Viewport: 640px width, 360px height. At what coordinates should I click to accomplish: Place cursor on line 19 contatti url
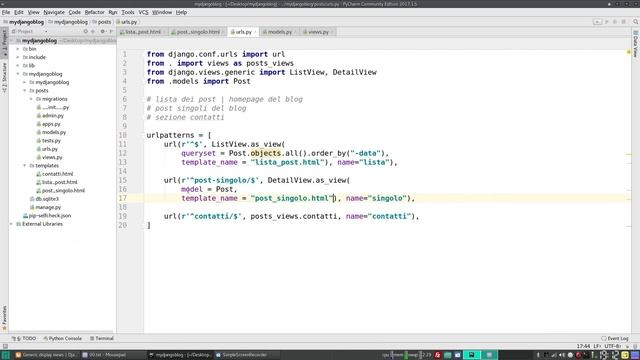[291, 216]
